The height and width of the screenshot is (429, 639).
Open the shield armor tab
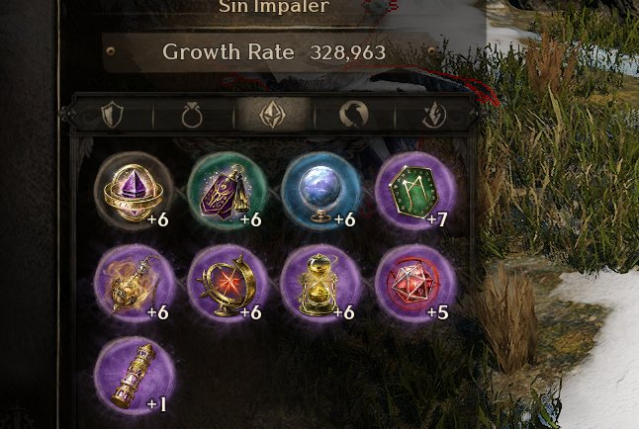click(x=112, y=115)
